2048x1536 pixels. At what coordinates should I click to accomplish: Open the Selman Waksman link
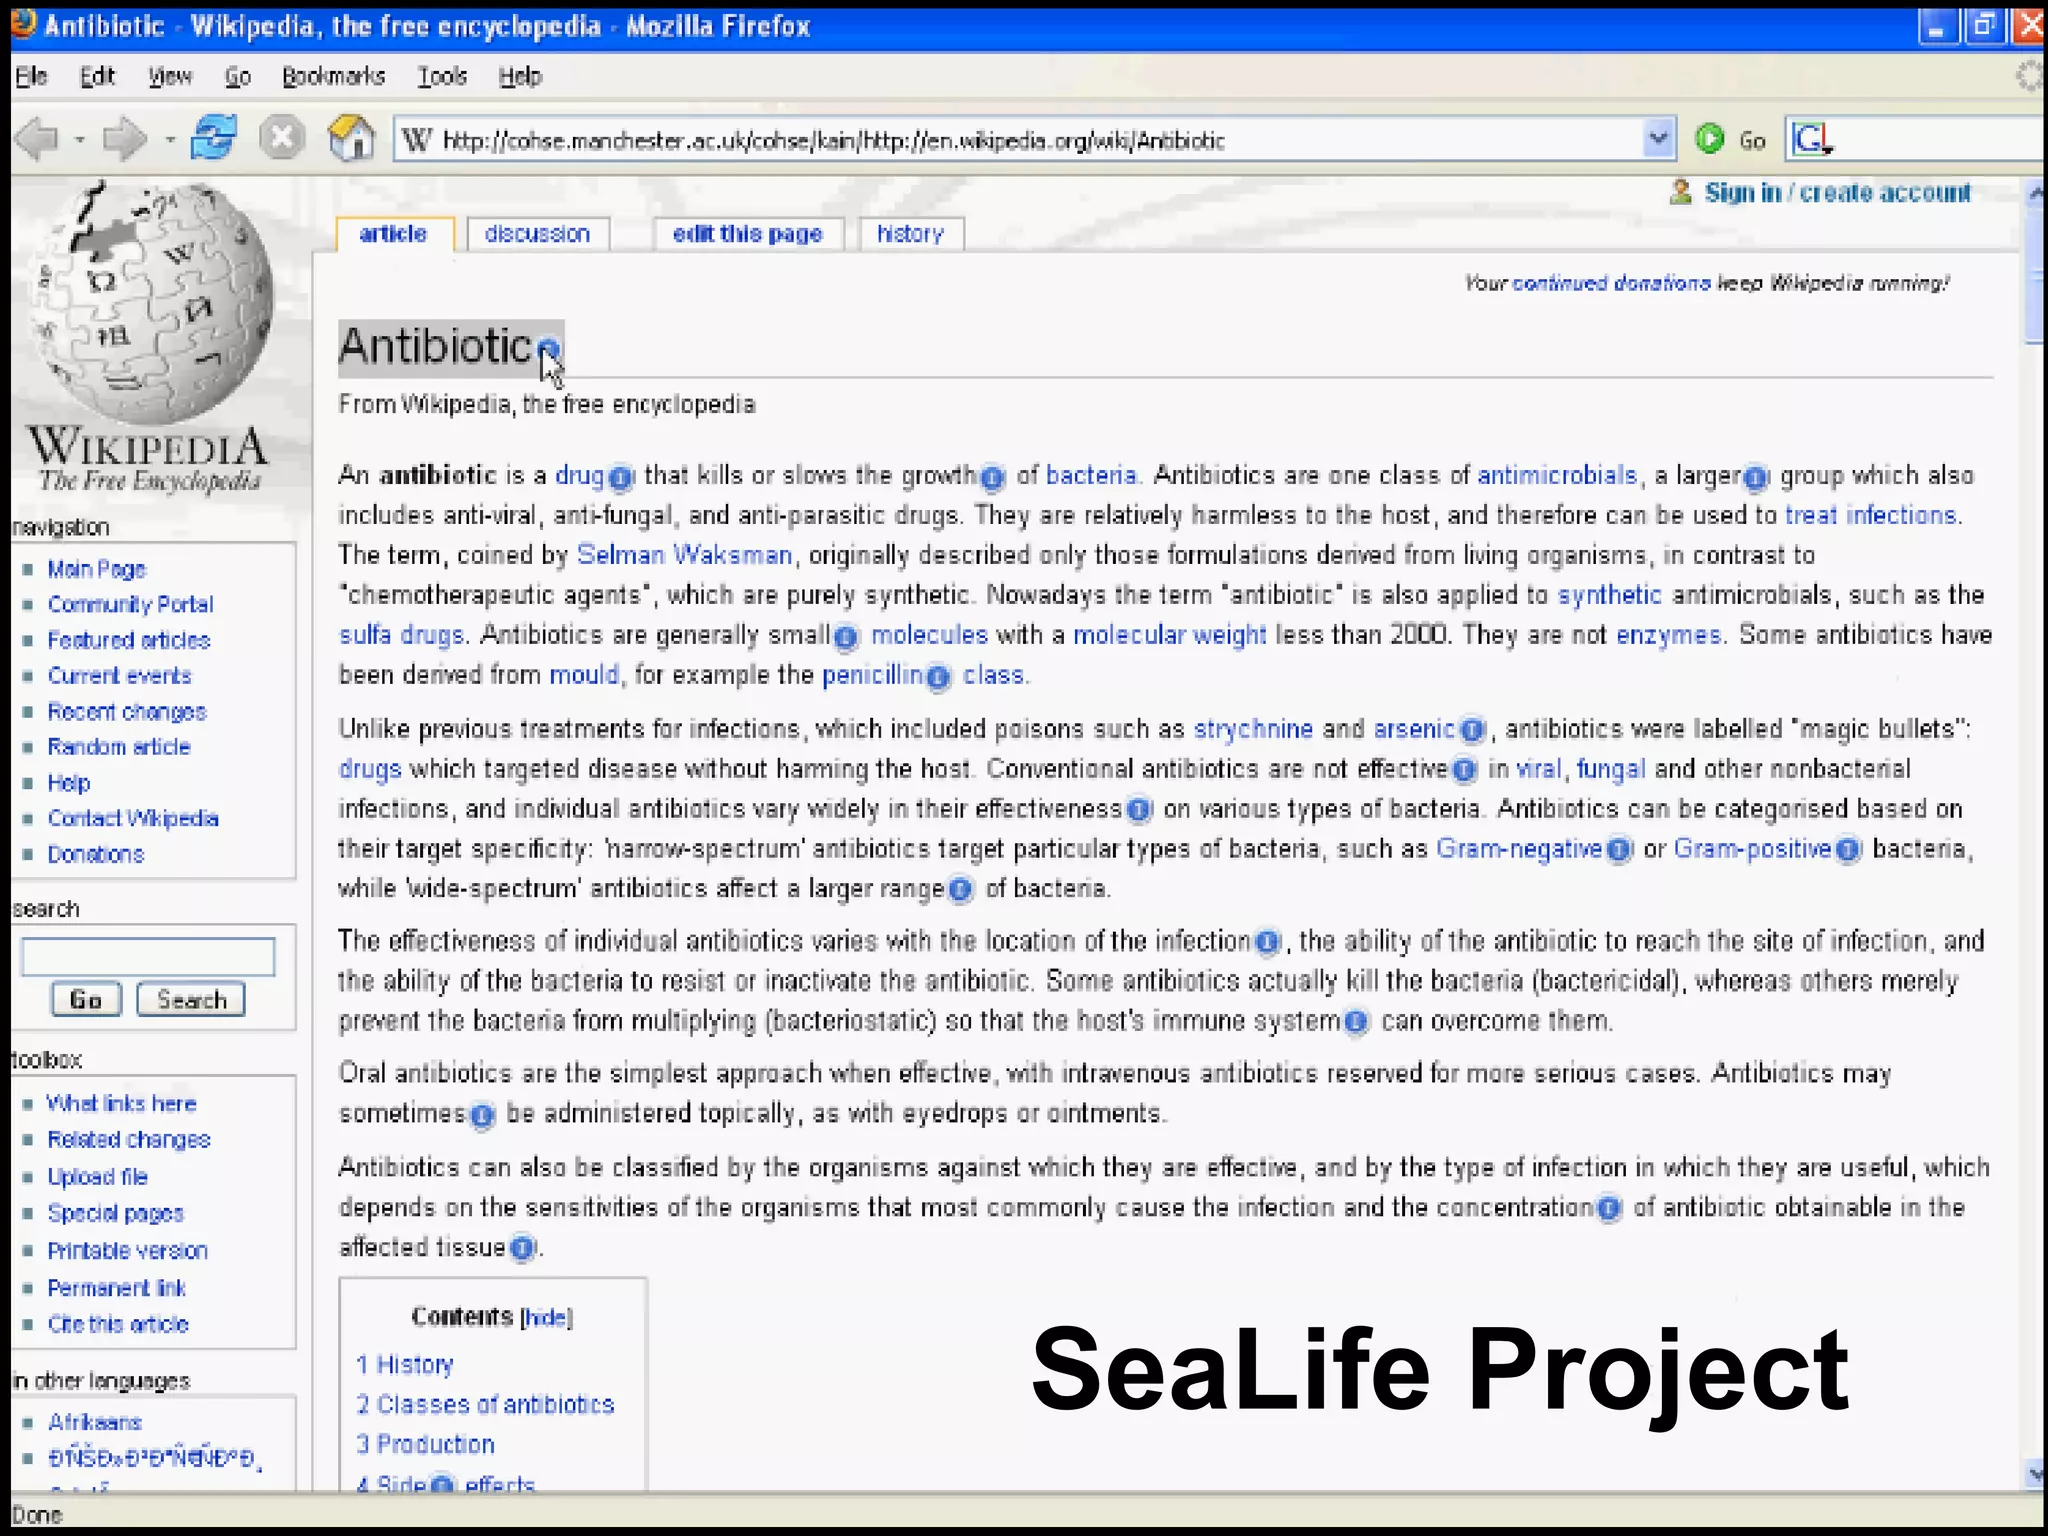(684, 555)
